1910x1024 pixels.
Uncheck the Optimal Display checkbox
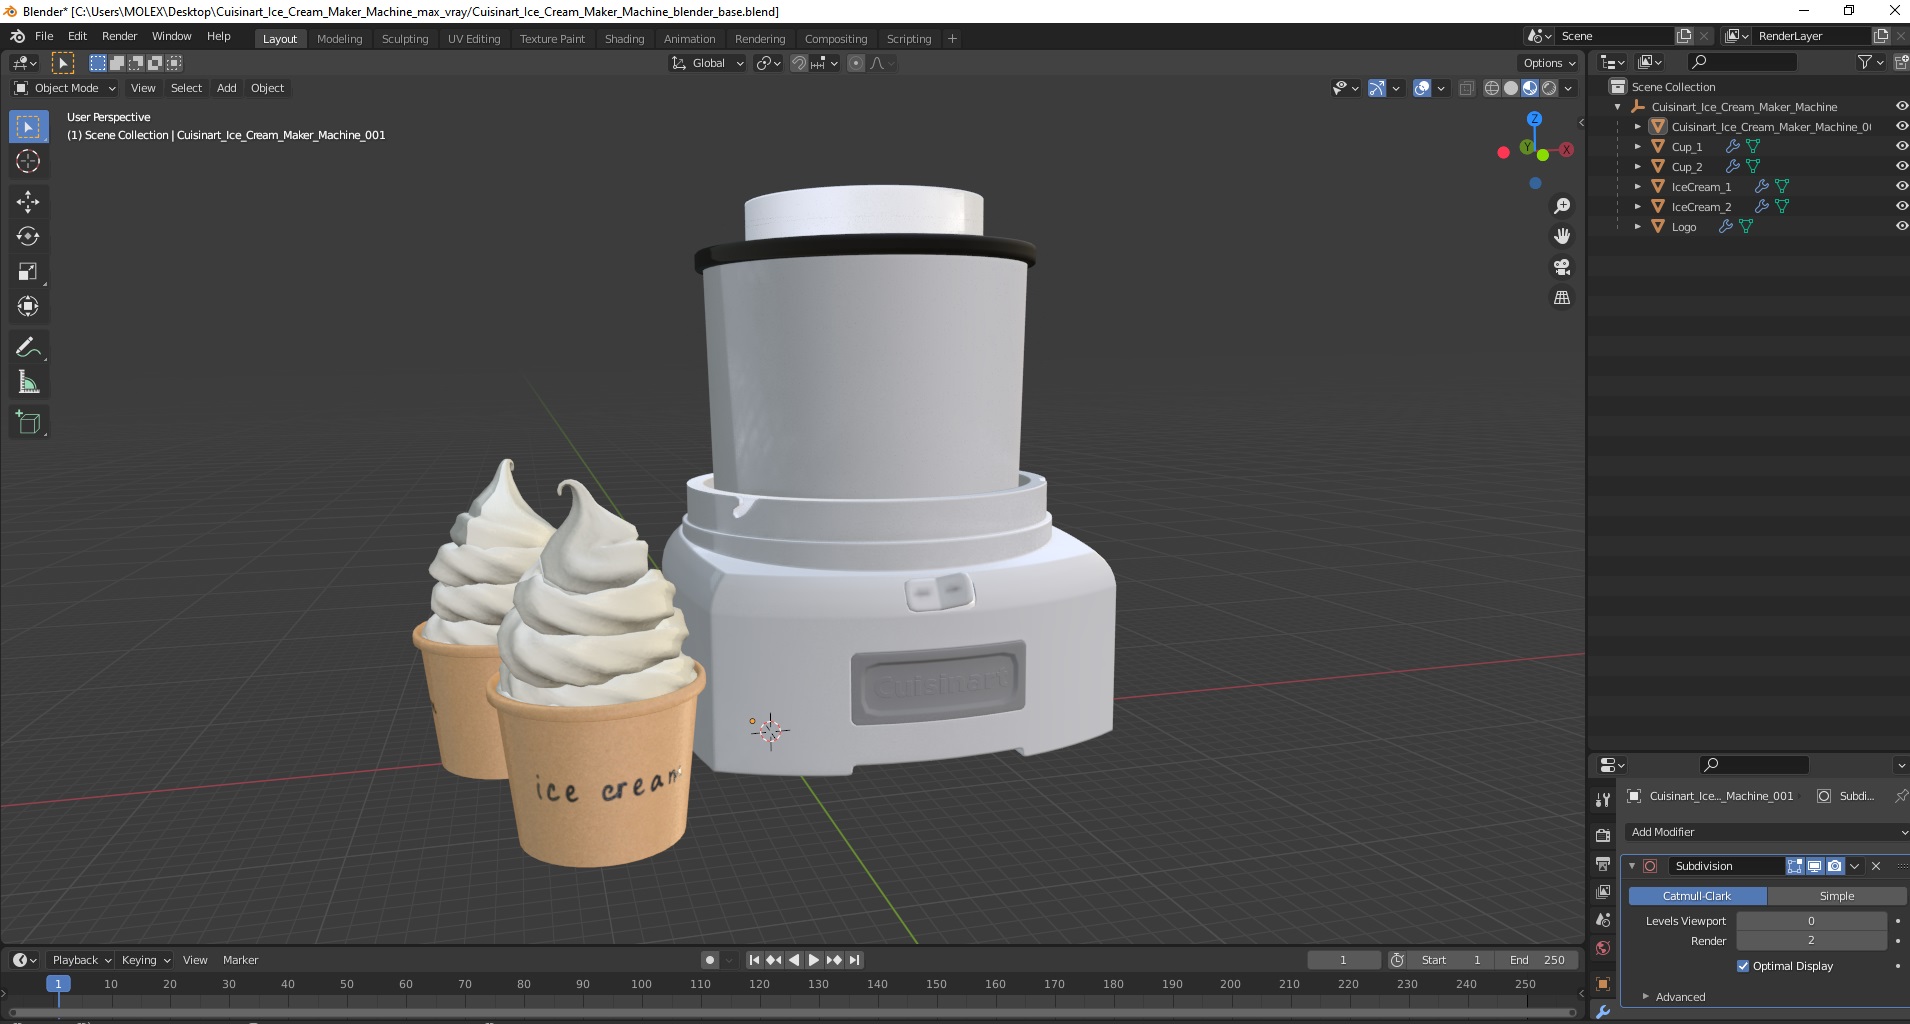click(x=1743, y=966)
